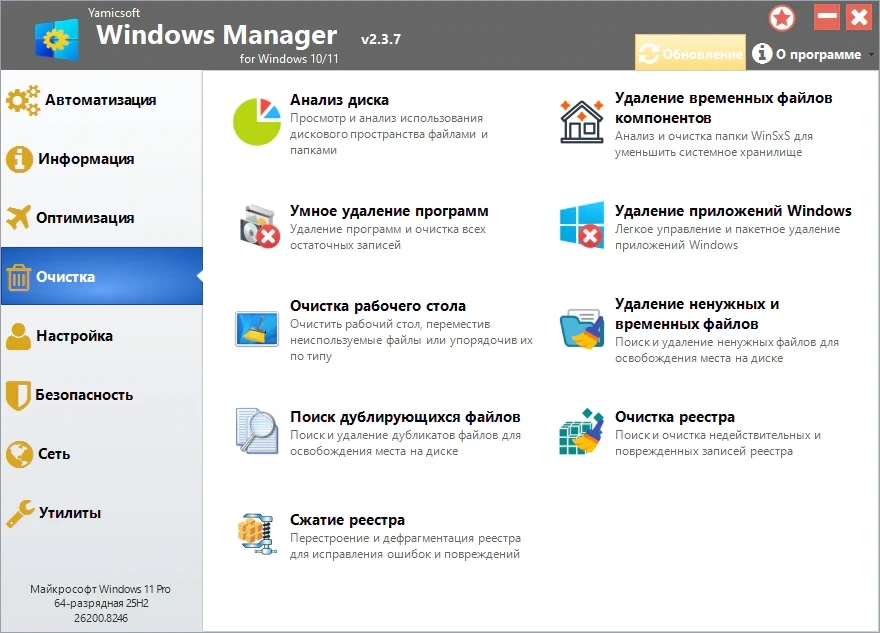Click description 'Перестроение и дефрагментация реестра'
The height and width of the screenshot is (633, 880).
[405, 538]
